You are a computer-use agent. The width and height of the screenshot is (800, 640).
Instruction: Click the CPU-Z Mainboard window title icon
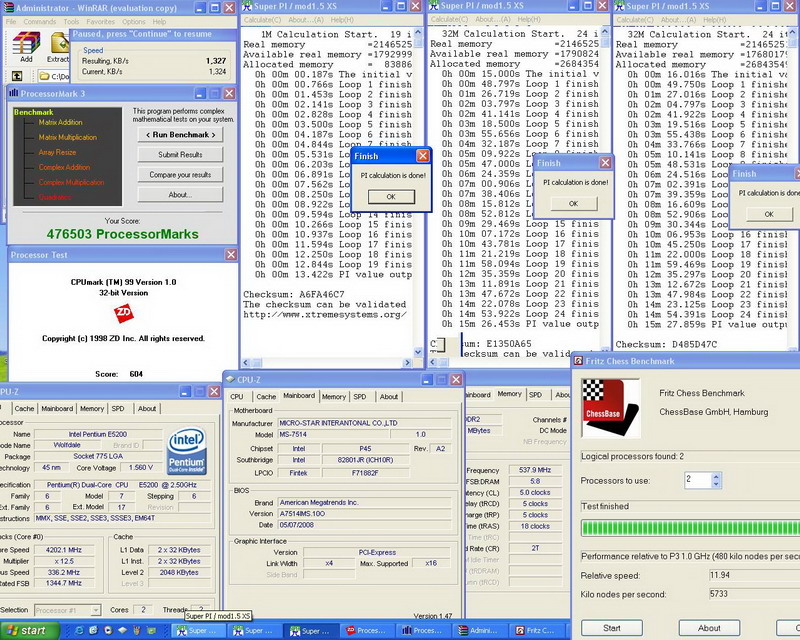230,379
